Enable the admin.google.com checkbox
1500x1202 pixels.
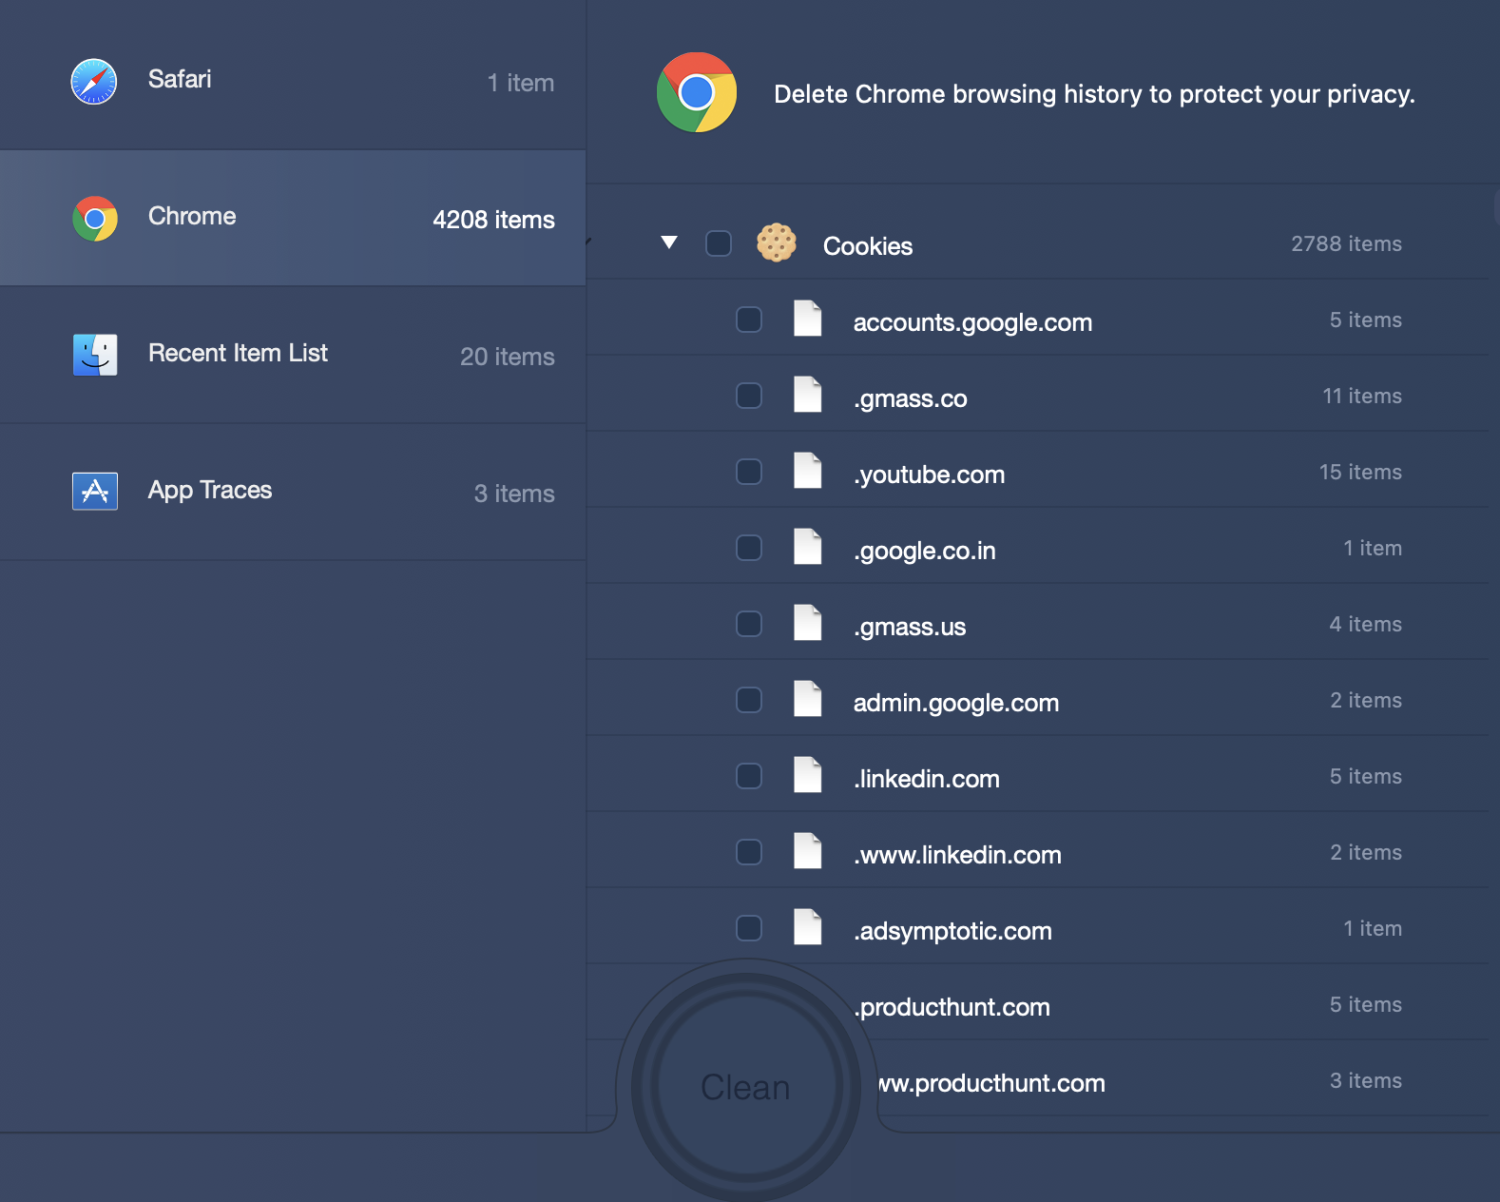(749, 700)
